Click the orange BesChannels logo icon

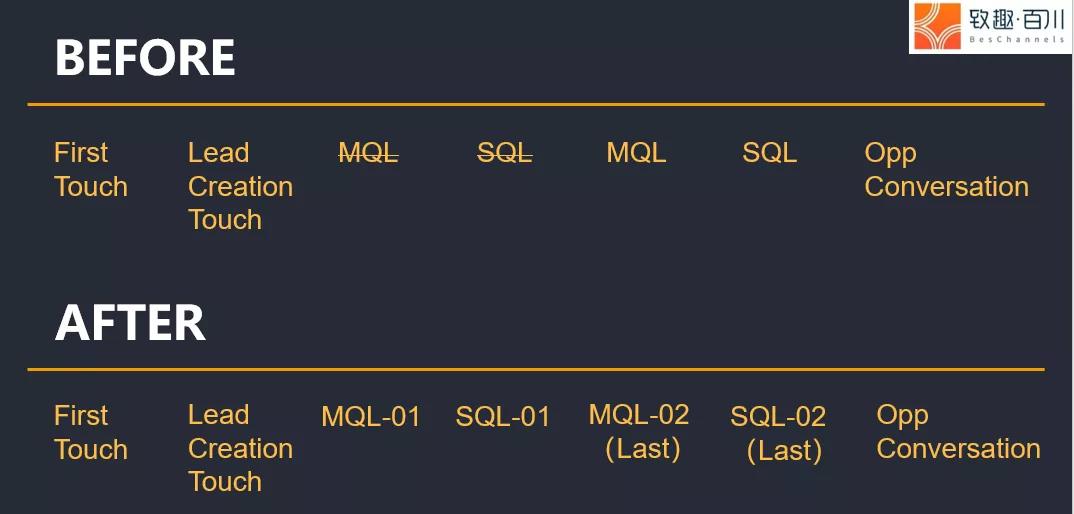pos(937,26)
